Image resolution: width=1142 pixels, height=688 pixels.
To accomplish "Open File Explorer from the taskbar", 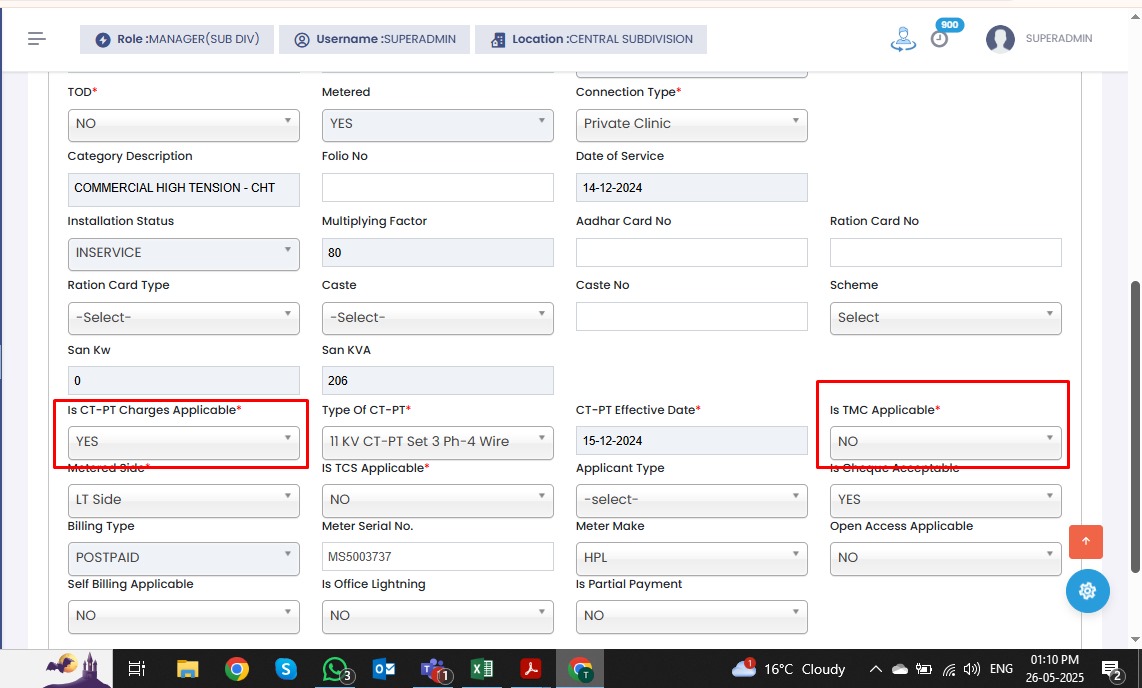I will [x=187, y=668].
